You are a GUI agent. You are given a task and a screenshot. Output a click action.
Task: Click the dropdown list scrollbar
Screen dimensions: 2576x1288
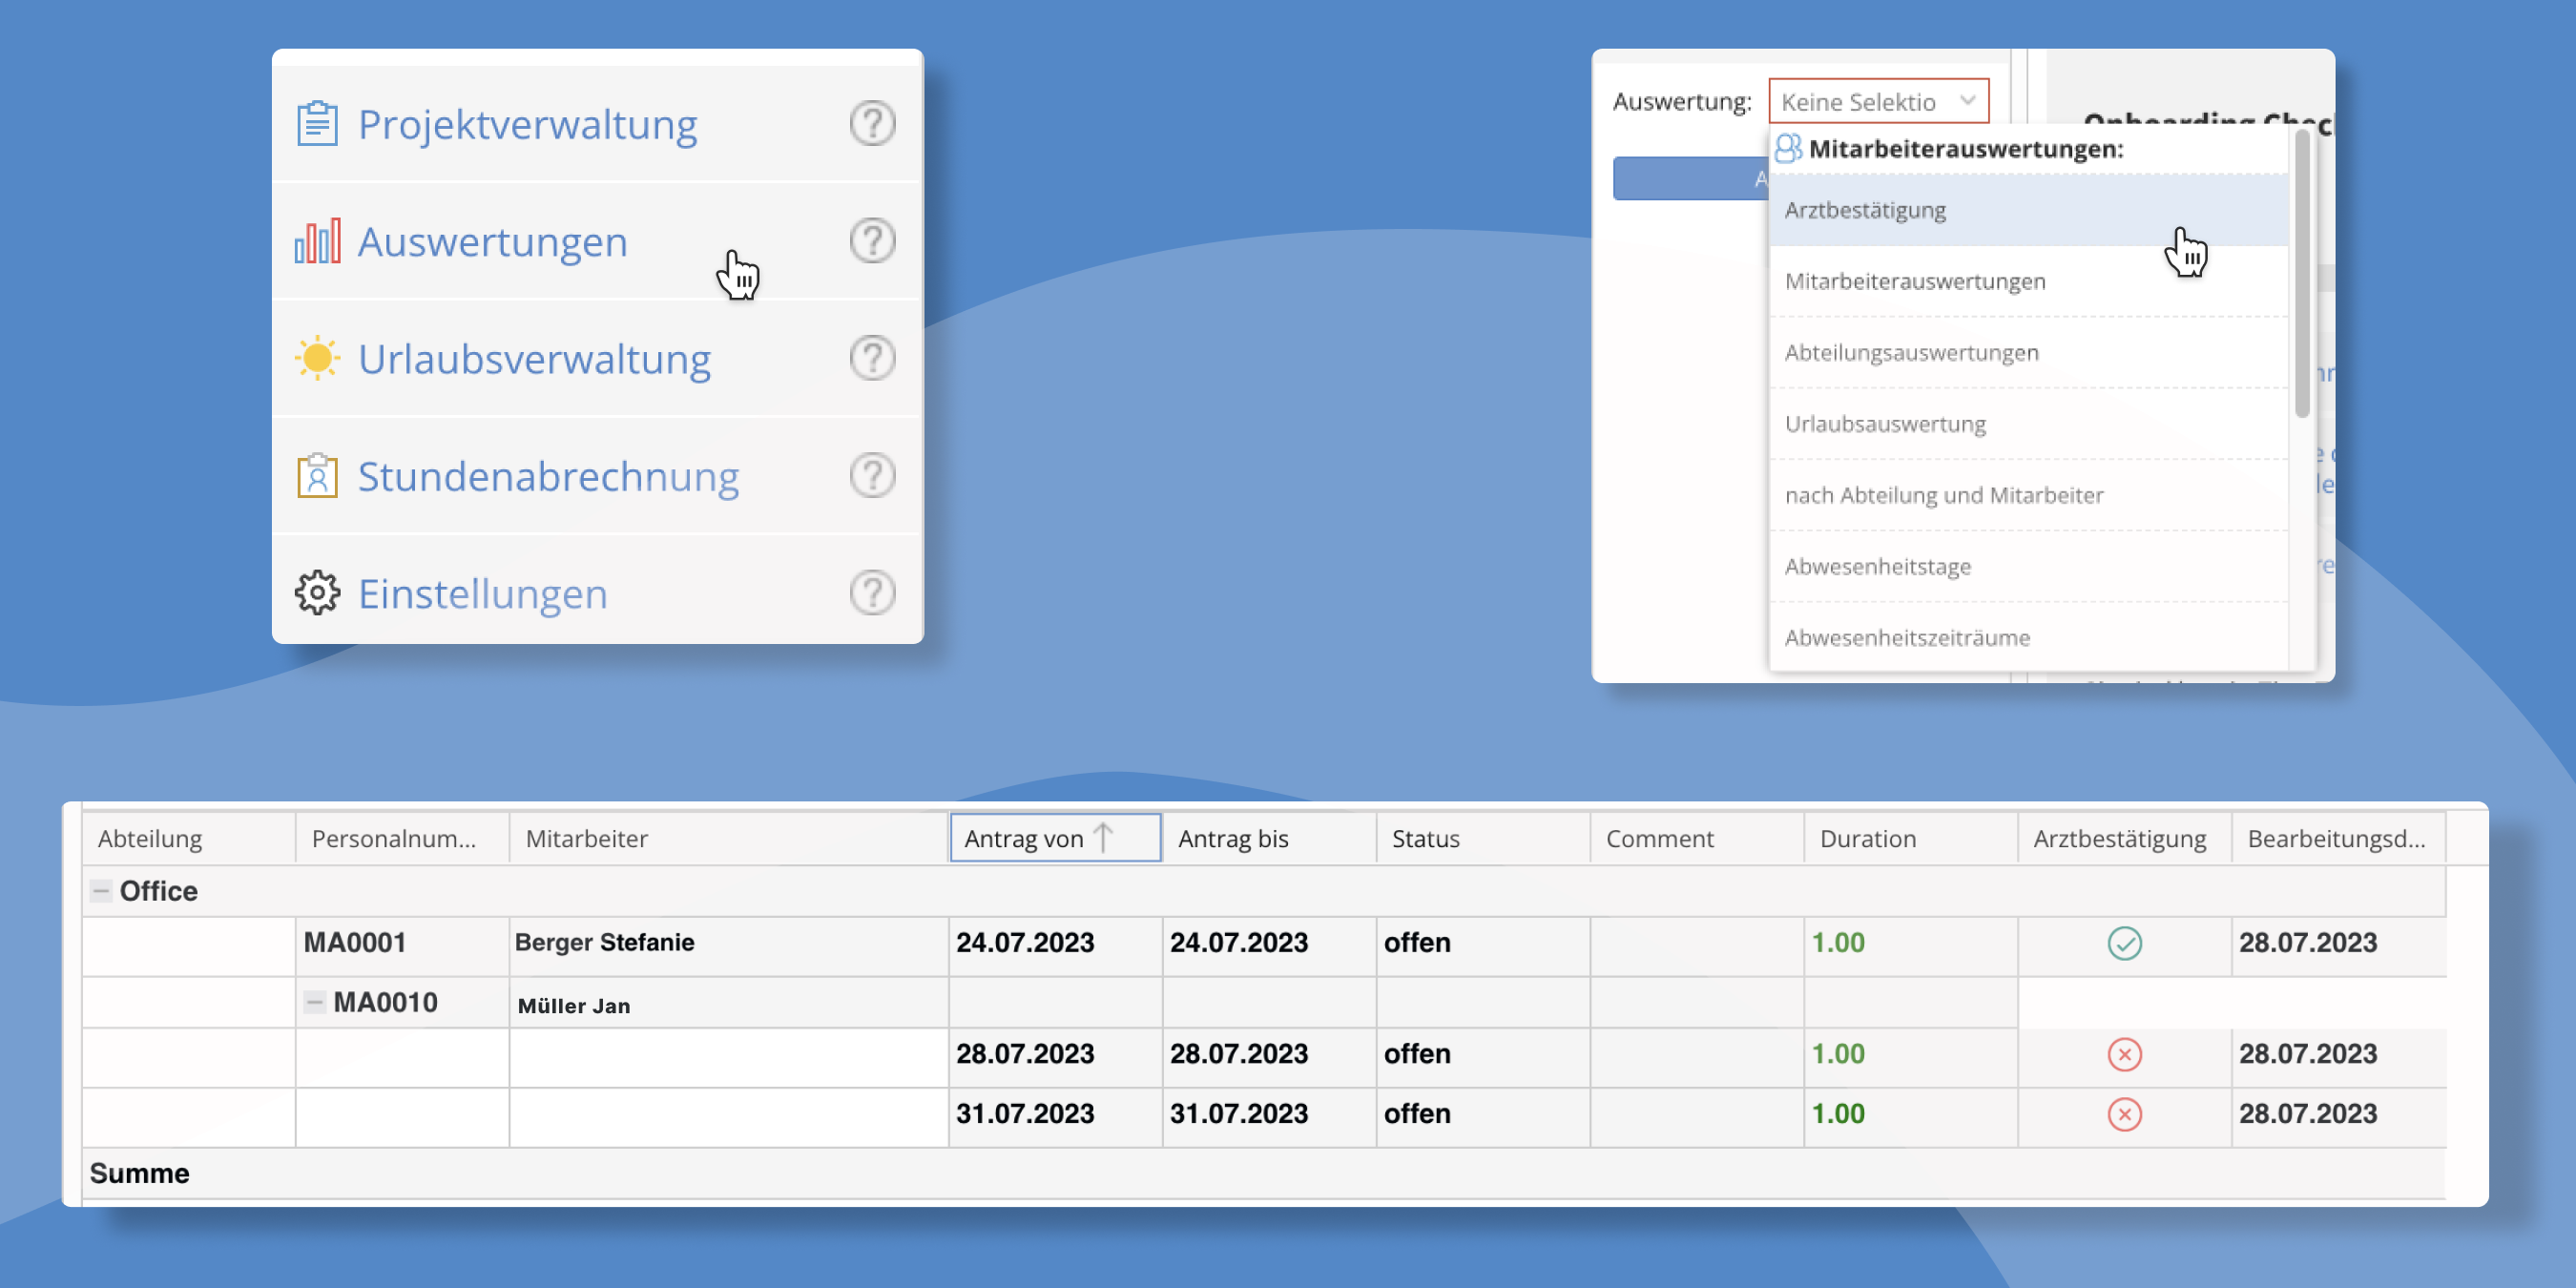pos(2302,275)
